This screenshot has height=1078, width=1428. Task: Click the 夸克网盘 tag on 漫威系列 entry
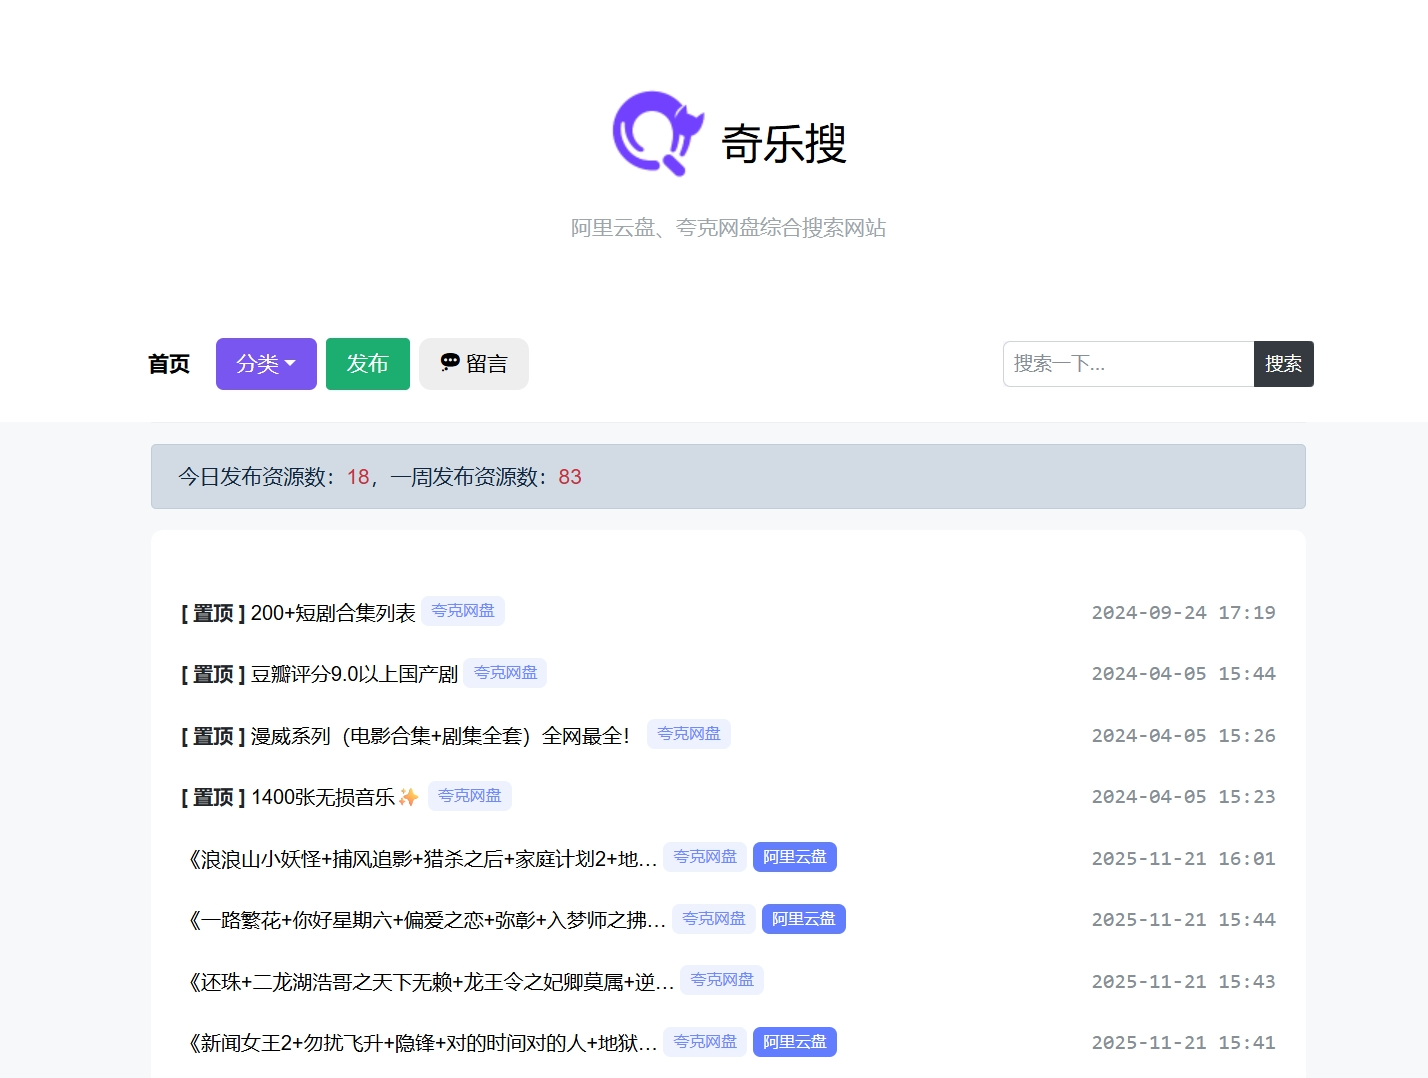688,734
